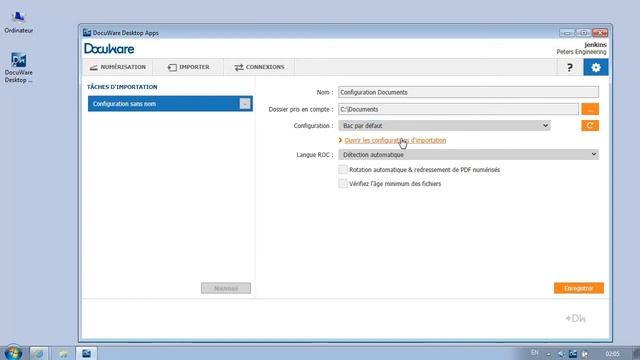Viewport: 640px width, 360px height.
Task: Open the Ordinateur desktop icon
Action: [x=18, y=22]
